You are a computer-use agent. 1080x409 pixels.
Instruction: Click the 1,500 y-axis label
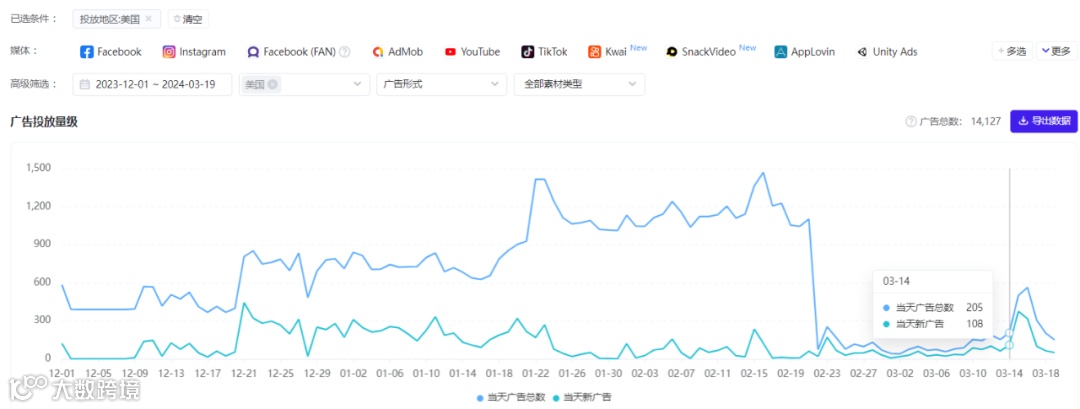38,167
